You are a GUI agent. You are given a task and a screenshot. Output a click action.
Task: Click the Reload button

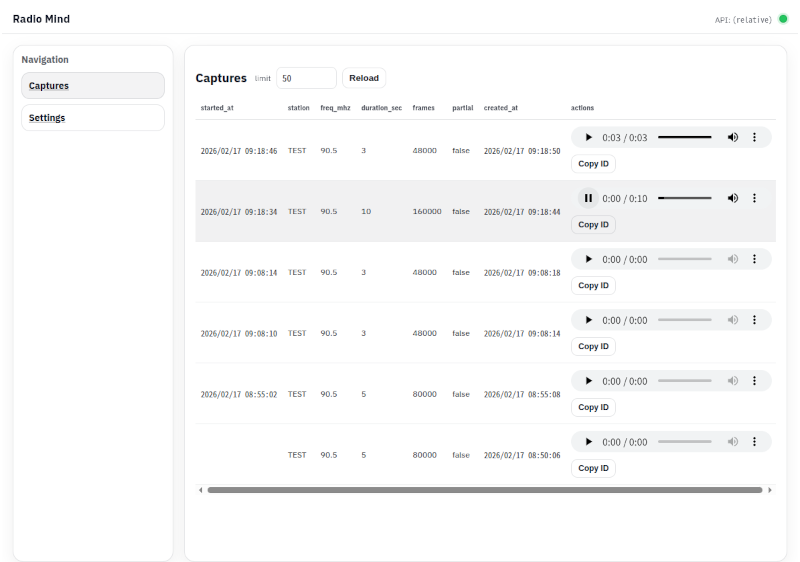click(x=364, y=78)
